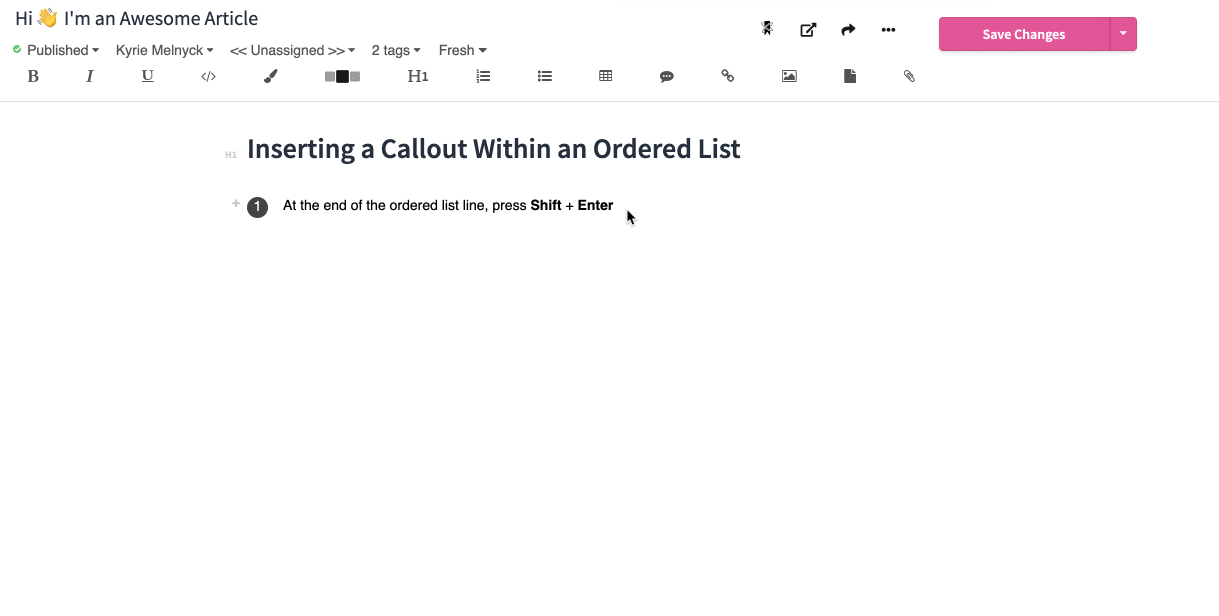The image size is (1219, 616).
Task: Open the more options ellipsis menu
Action: pyautogui.click(x=888, y=30)
